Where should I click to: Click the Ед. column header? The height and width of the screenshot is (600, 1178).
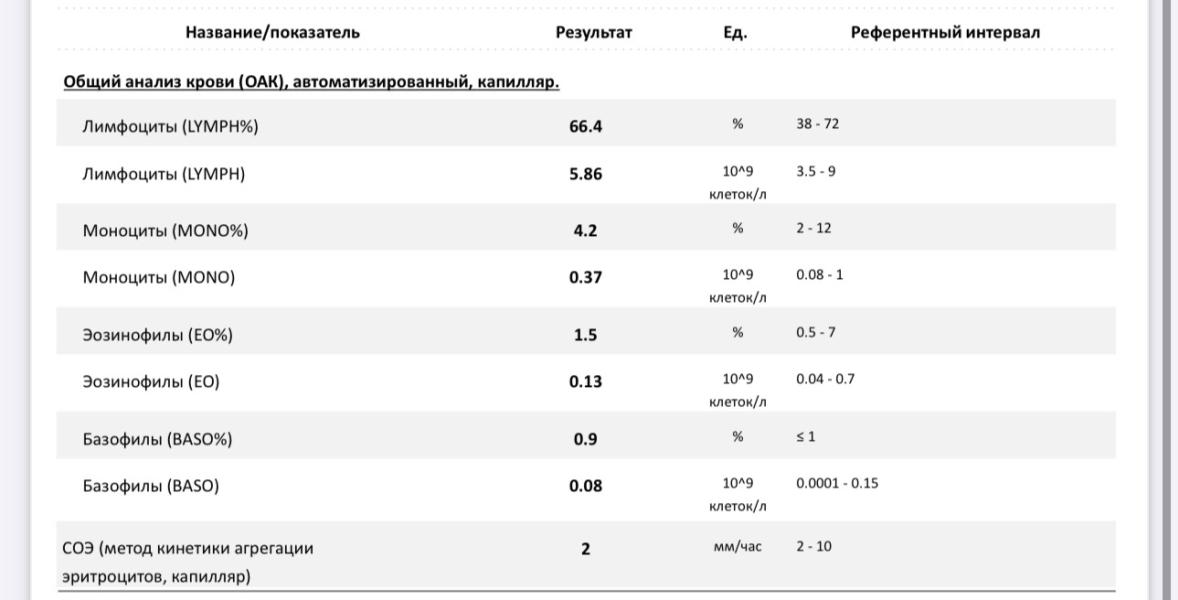pyautogui.click(x=735, y=33)
